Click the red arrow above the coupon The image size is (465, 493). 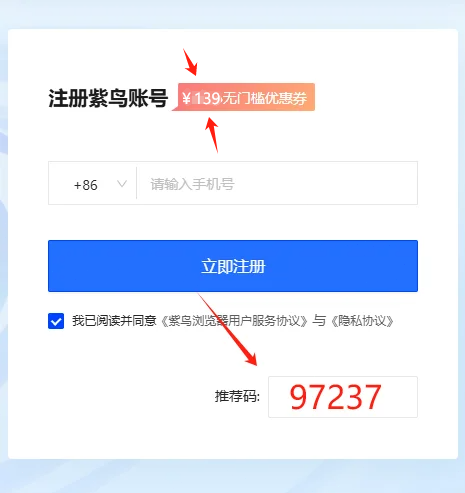pos(190,62)
